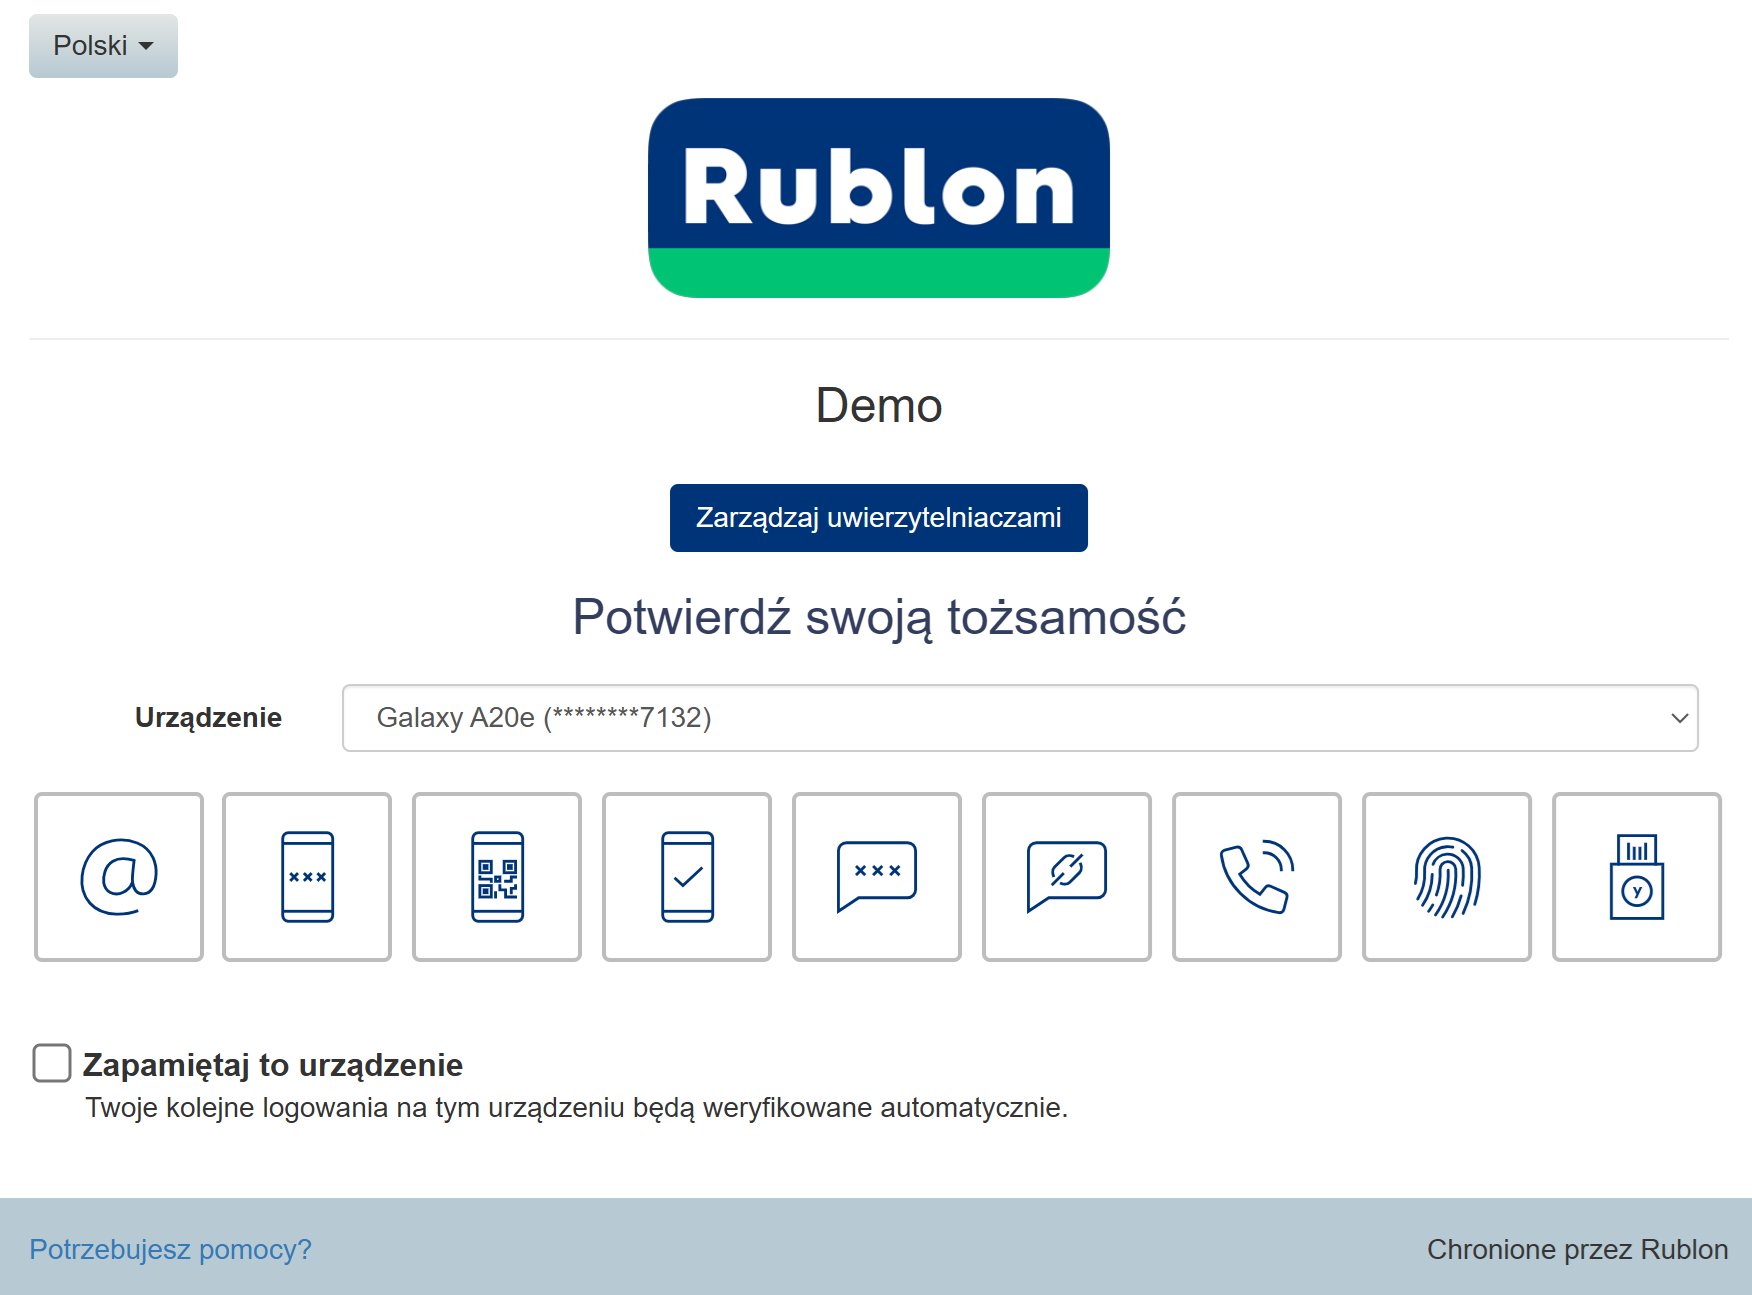Select Mobile Push phone with checkmark

point(687,877)
